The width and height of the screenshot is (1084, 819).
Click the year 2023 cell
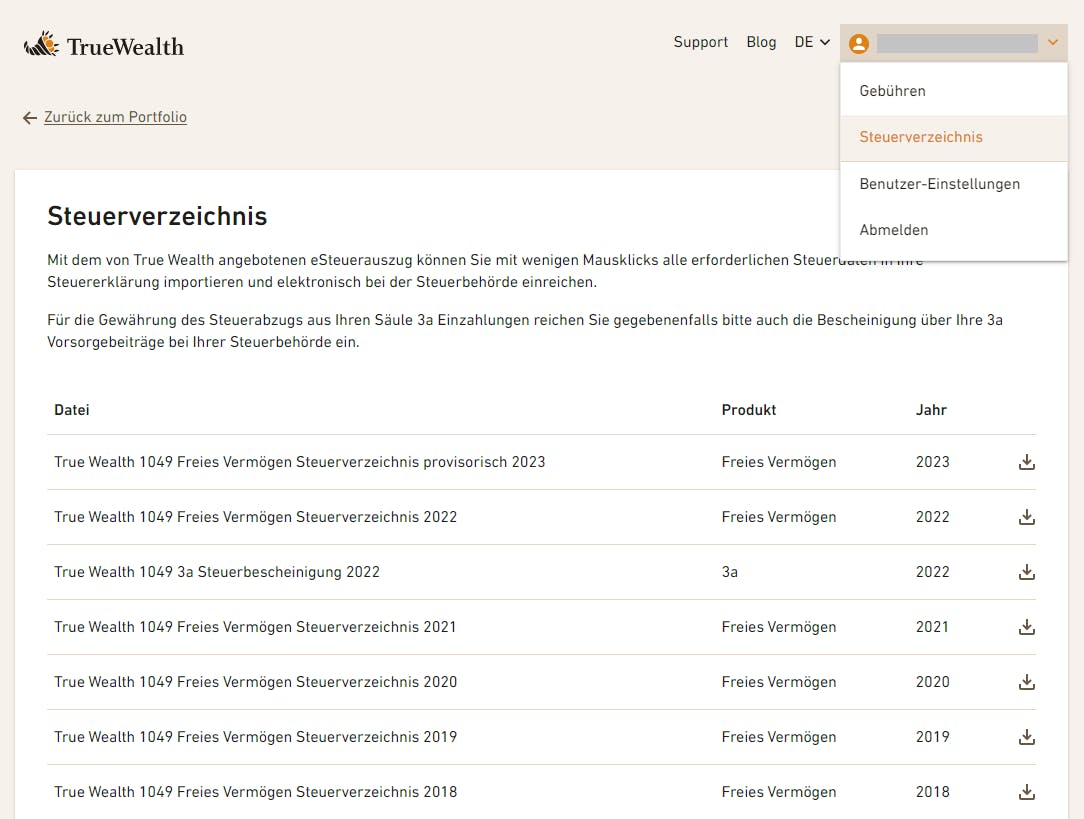tap(933, 462)
